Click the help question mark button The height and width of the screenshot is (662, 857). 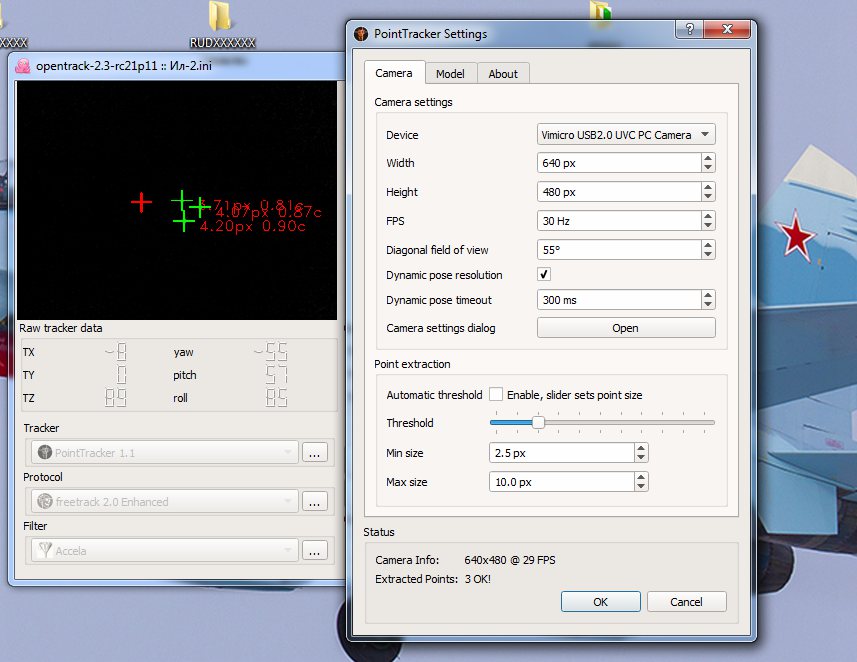click(x=690, y=29)
